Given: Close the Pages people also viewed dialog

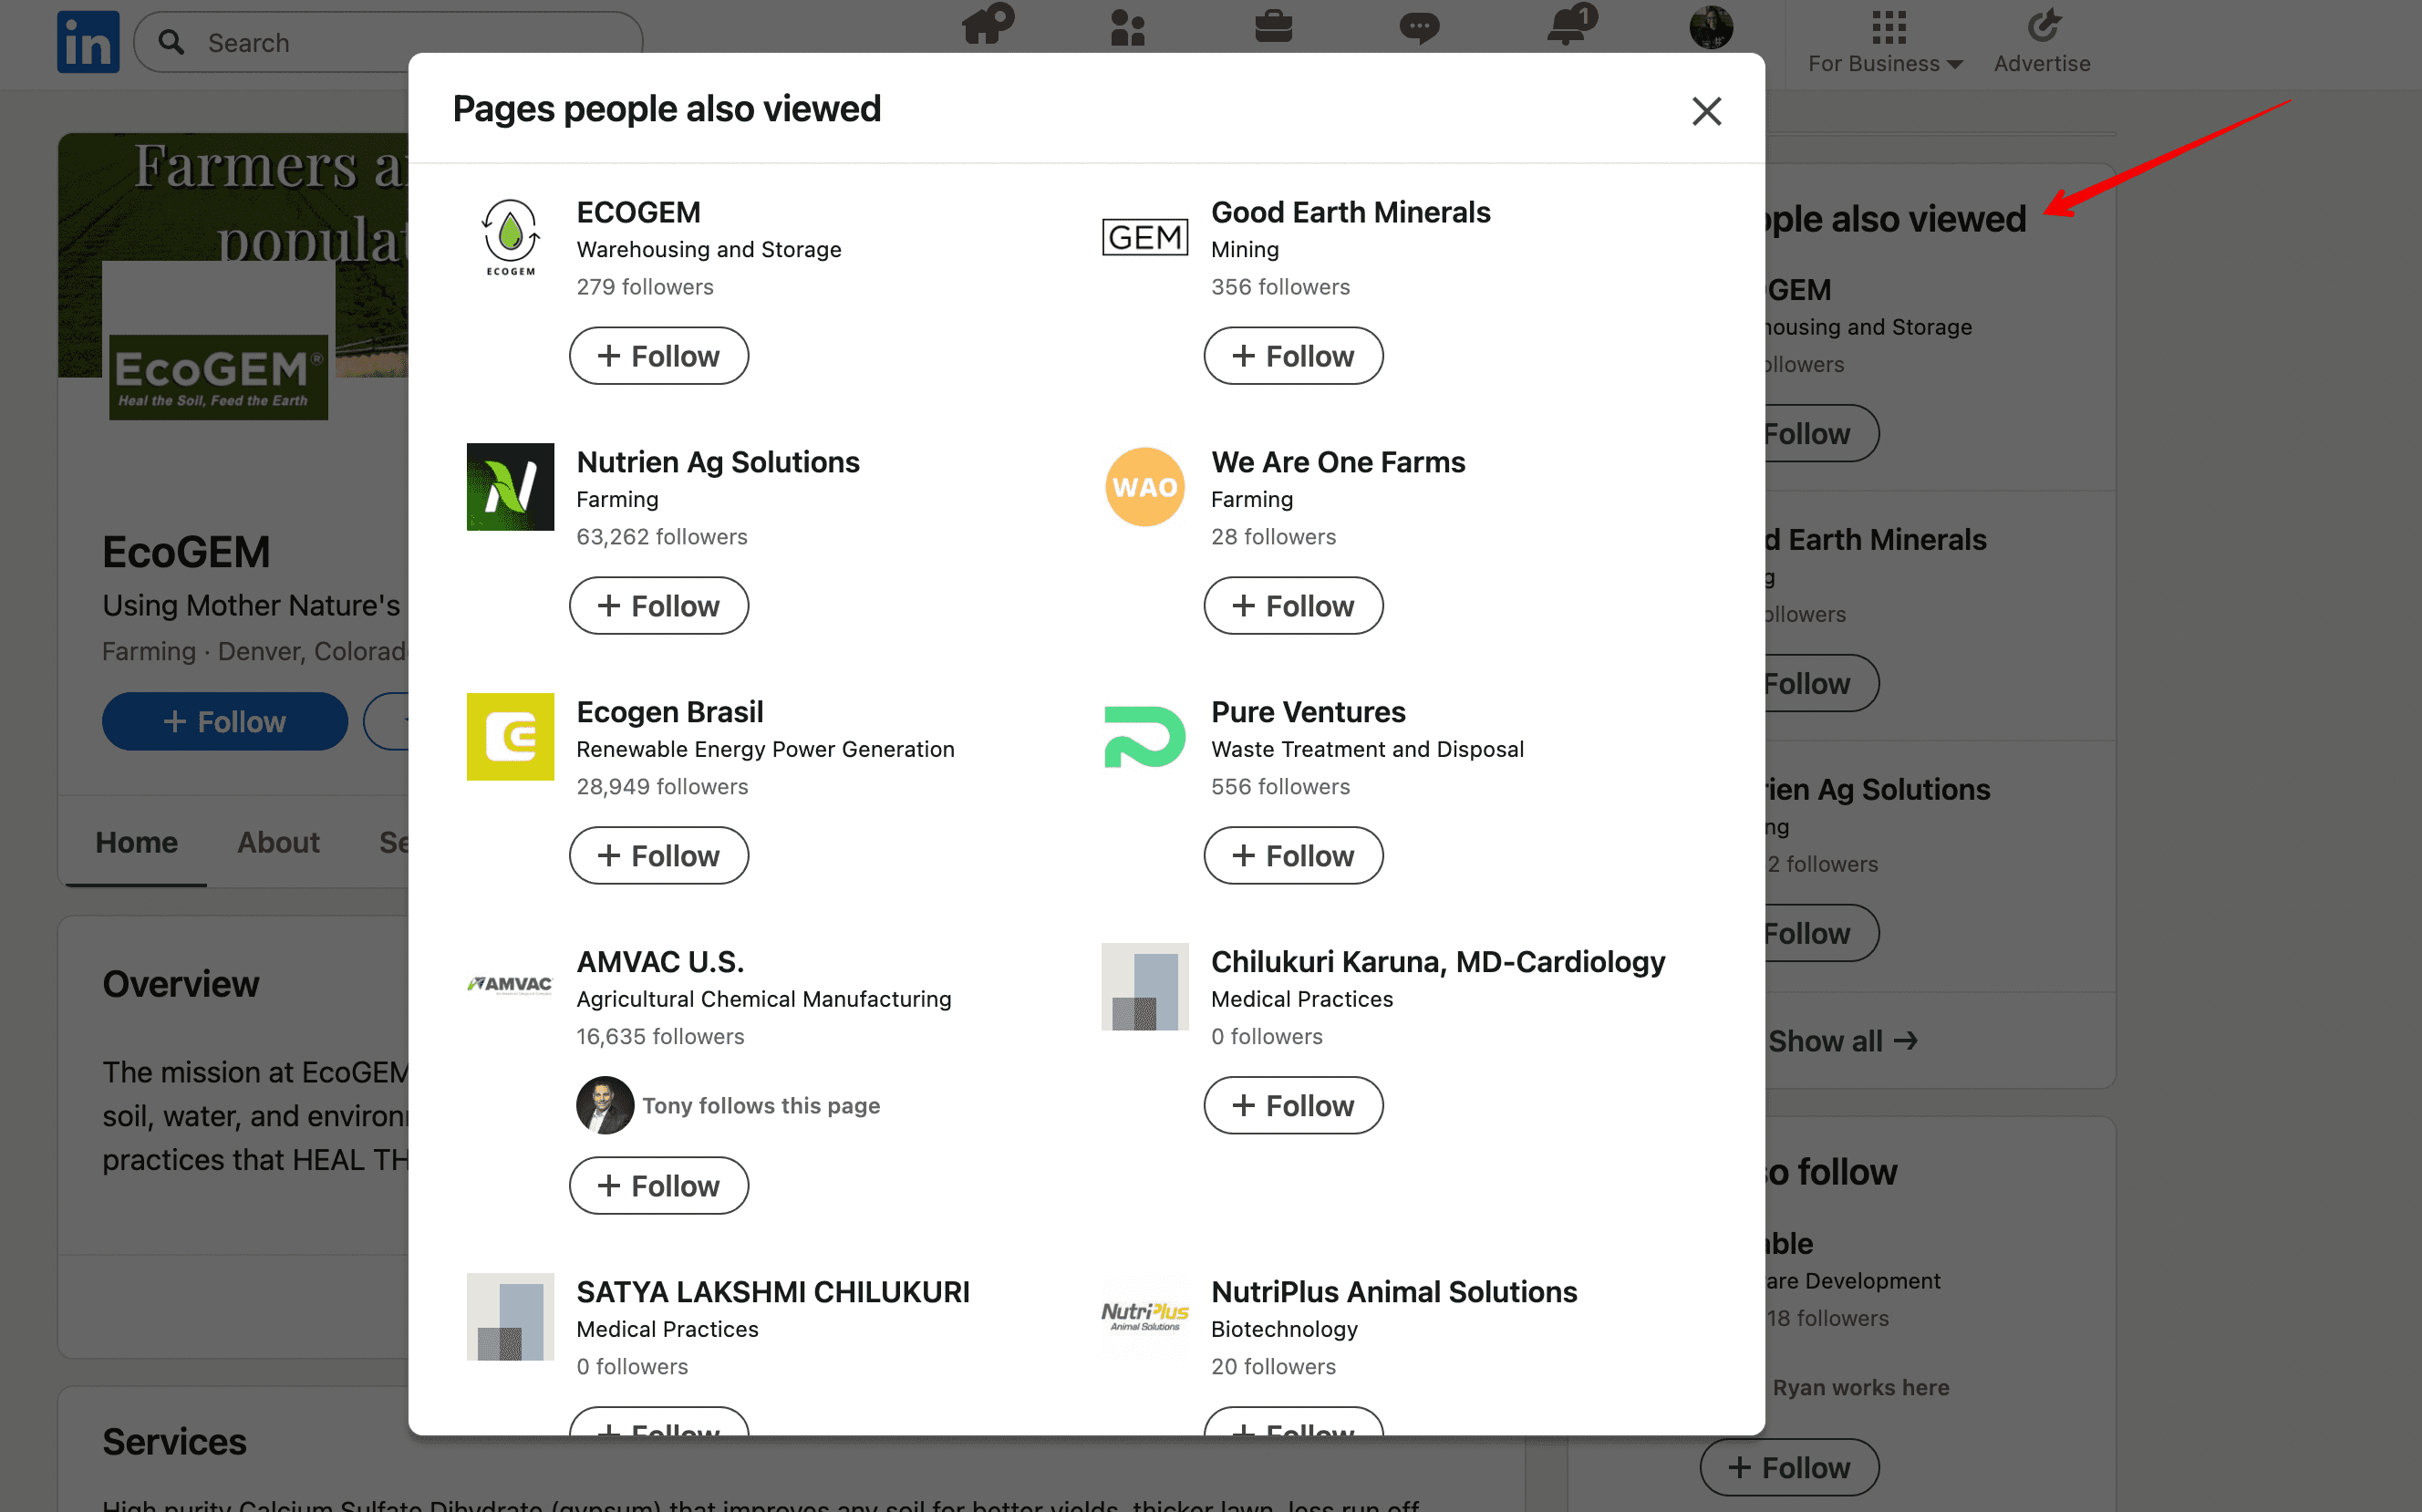Looking at the screenshot, I should (x=1705, y=111).
